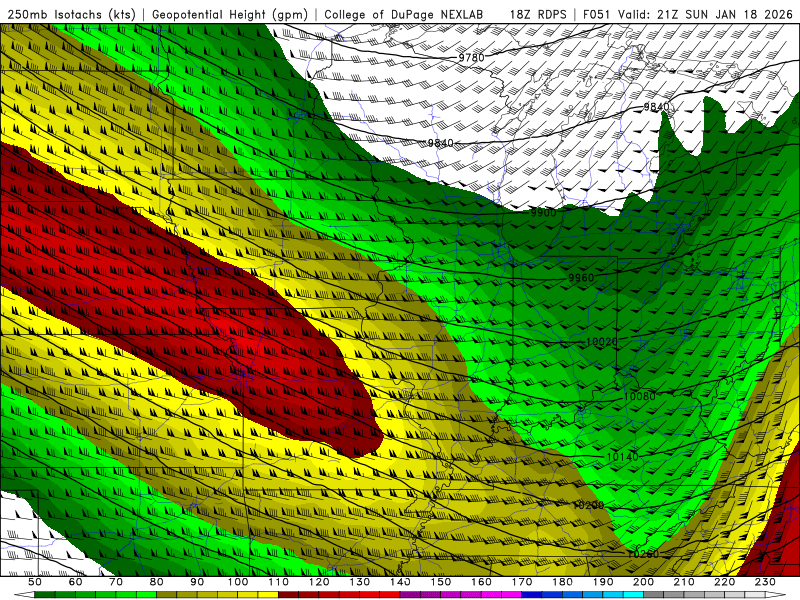The height and width of the screenshot is (600, 800).
Task: Click the gray swatch between 200 and 210
Action: click(x=654, y=595)
